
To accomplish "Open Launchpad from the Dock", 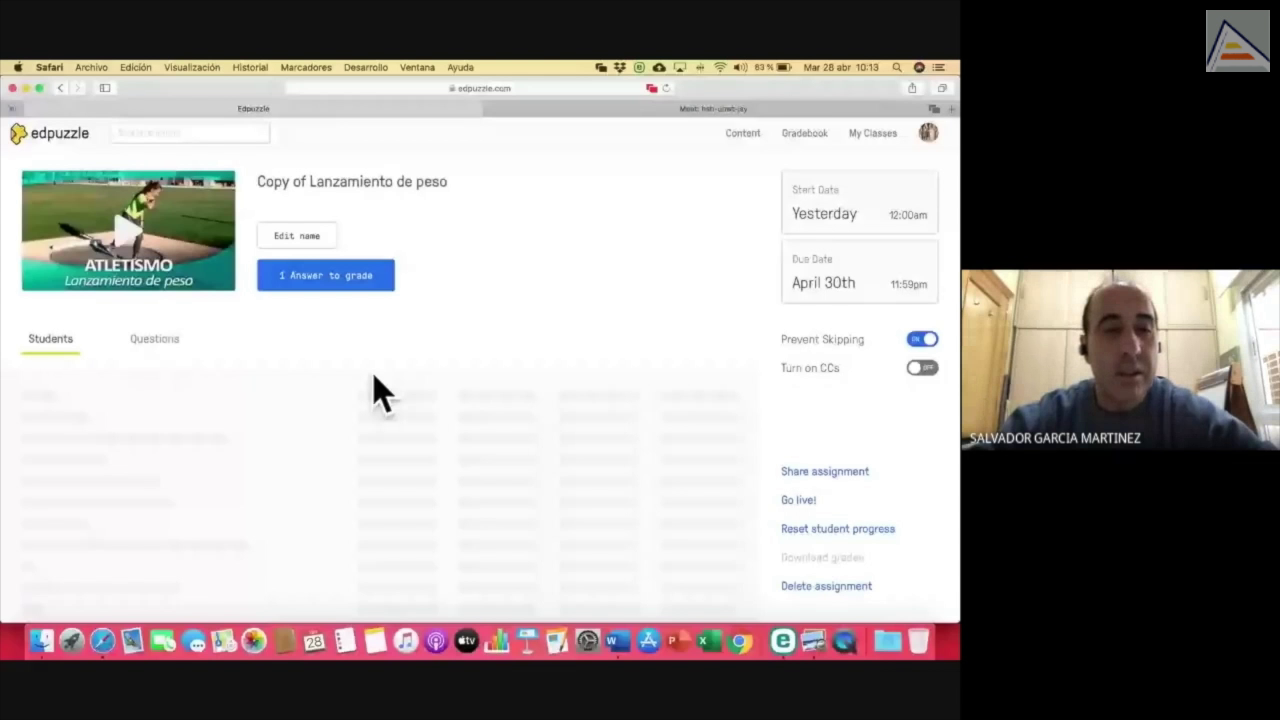I will click(72, 641).
